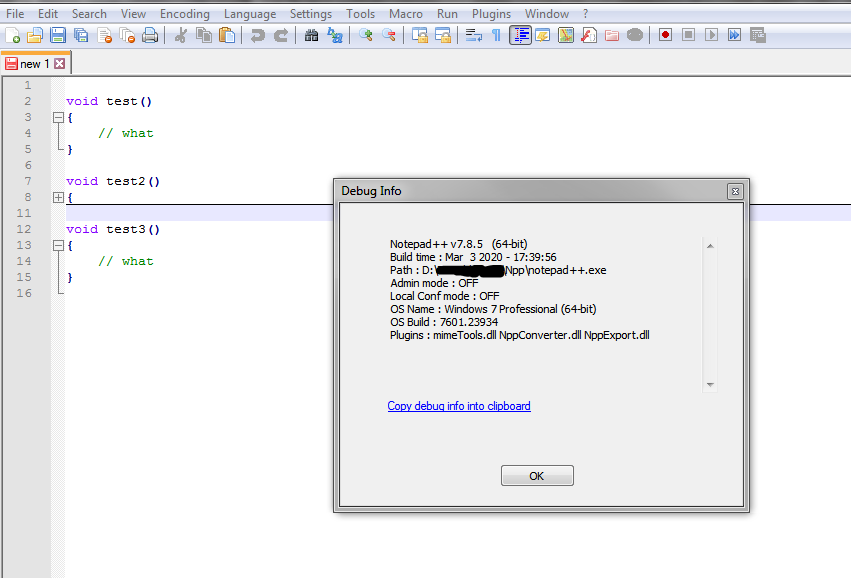The image size is (851, 578).
Task: Open the File menu
Action: pyautogui.click(x=15, y=14)
